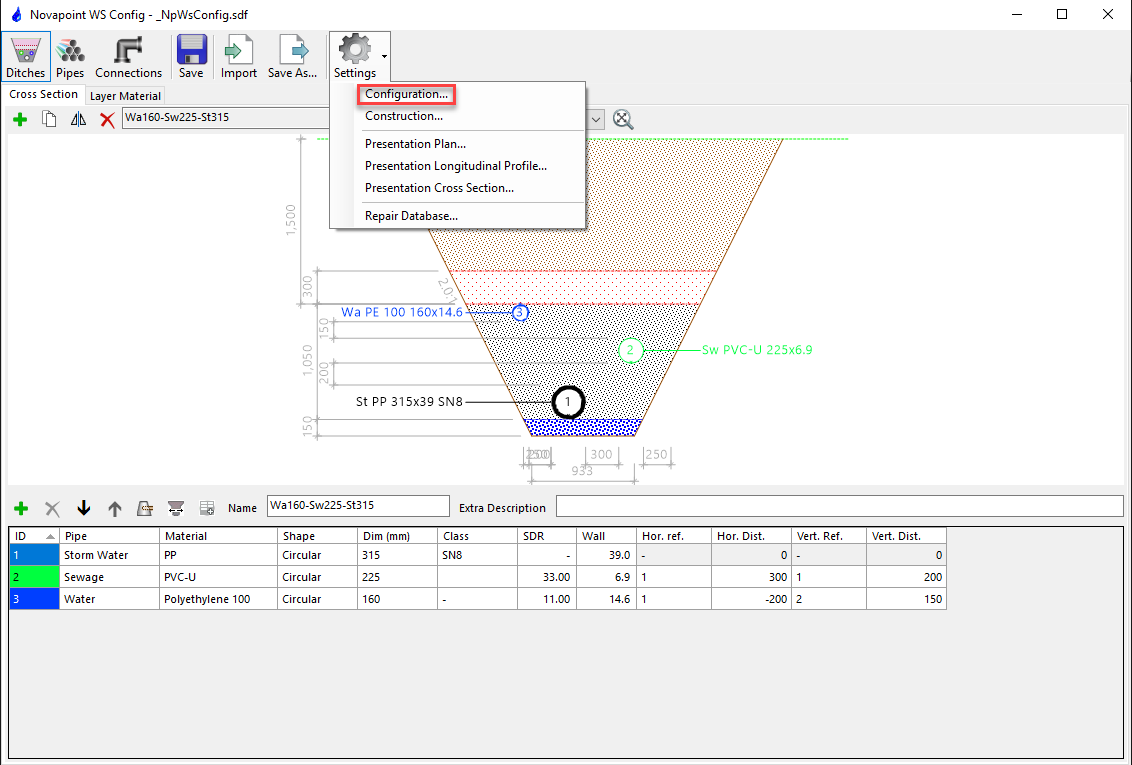Sort the table by the ID column header
Screen dimensions: 1132x765
tap(34, 536)
